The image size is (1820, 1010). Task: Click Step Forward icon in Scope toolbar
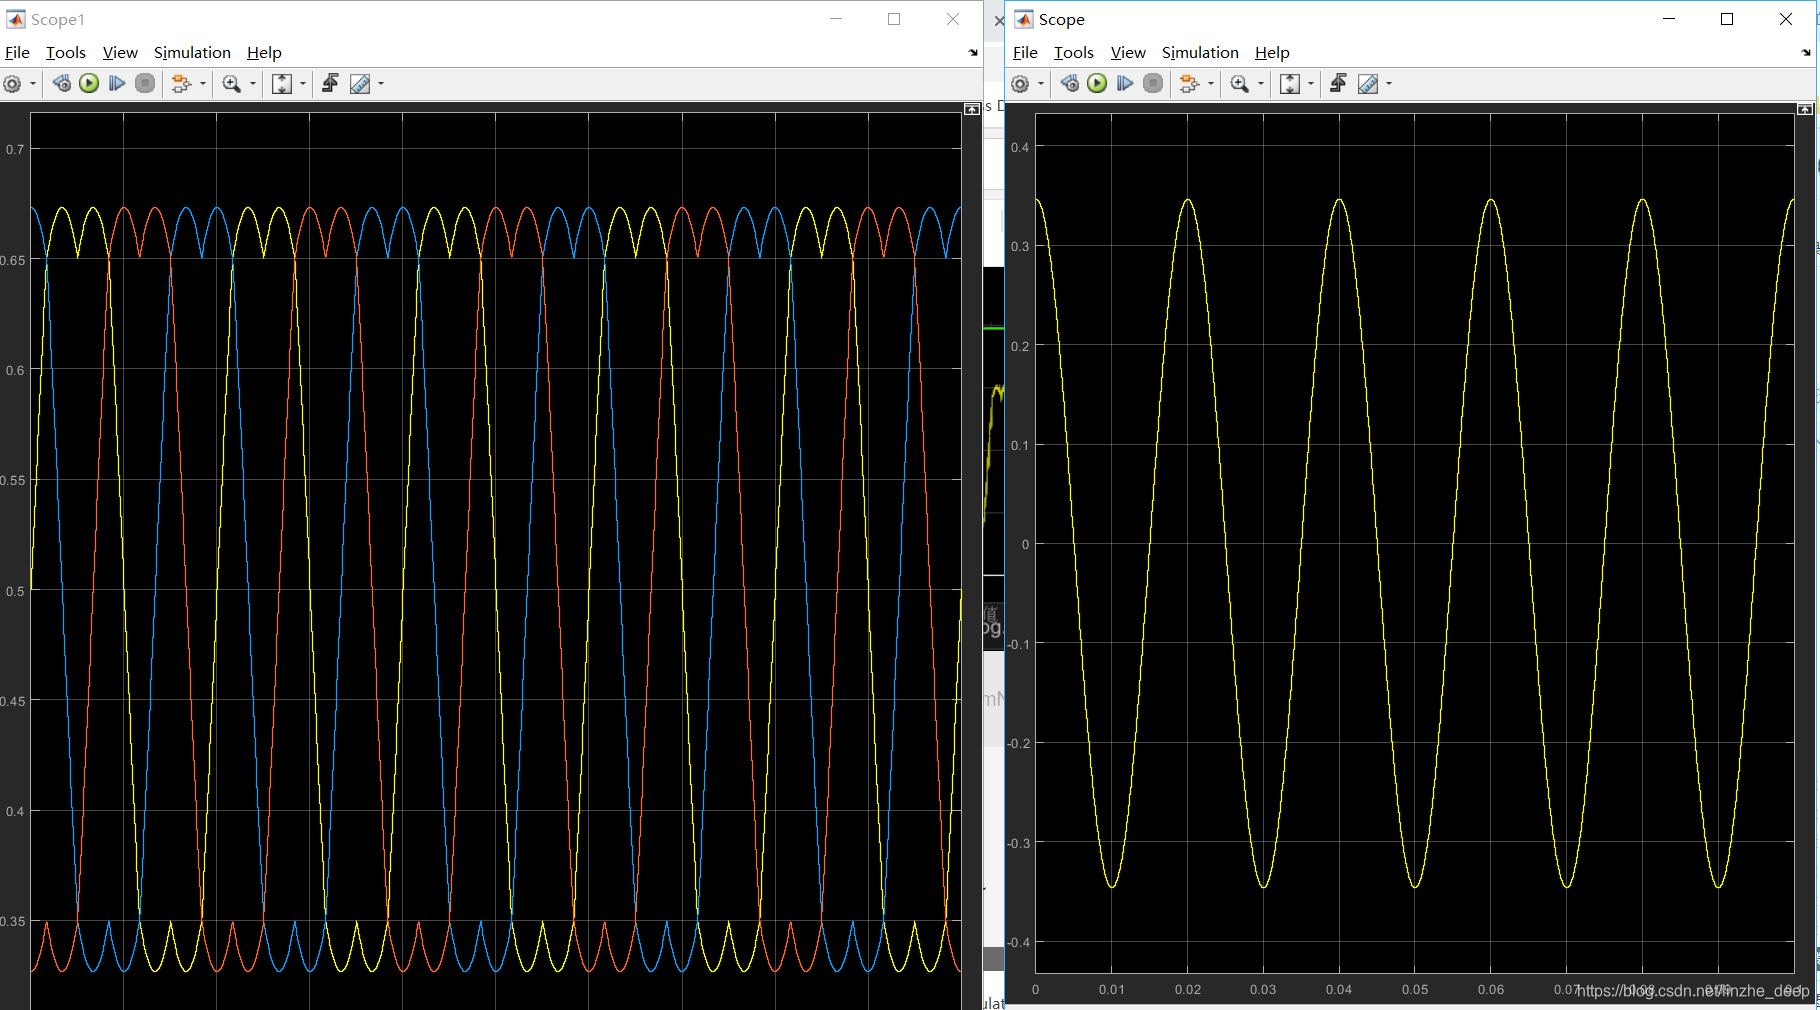pyautogui.click(x=1125, y=84)
